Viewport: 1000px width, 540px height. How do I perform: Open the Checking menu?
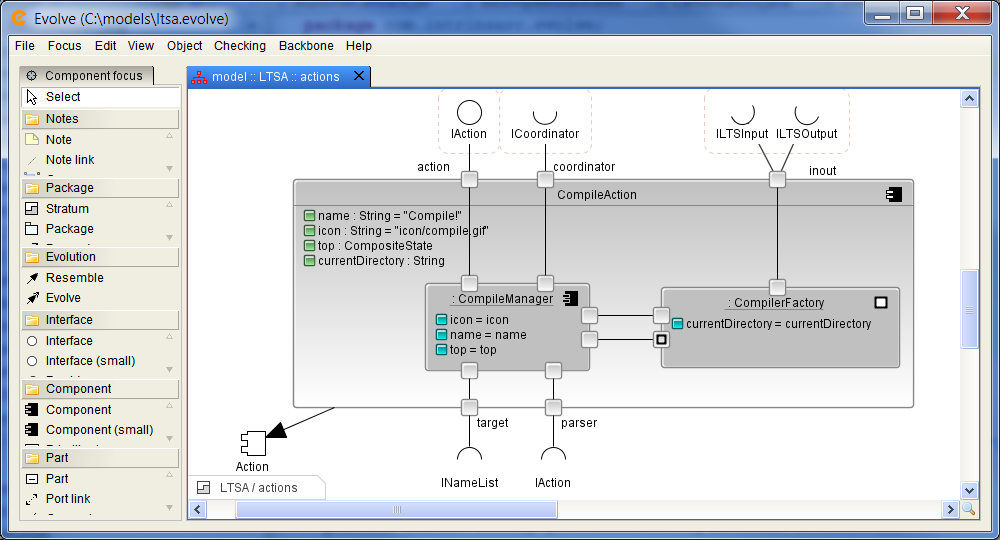240,46
